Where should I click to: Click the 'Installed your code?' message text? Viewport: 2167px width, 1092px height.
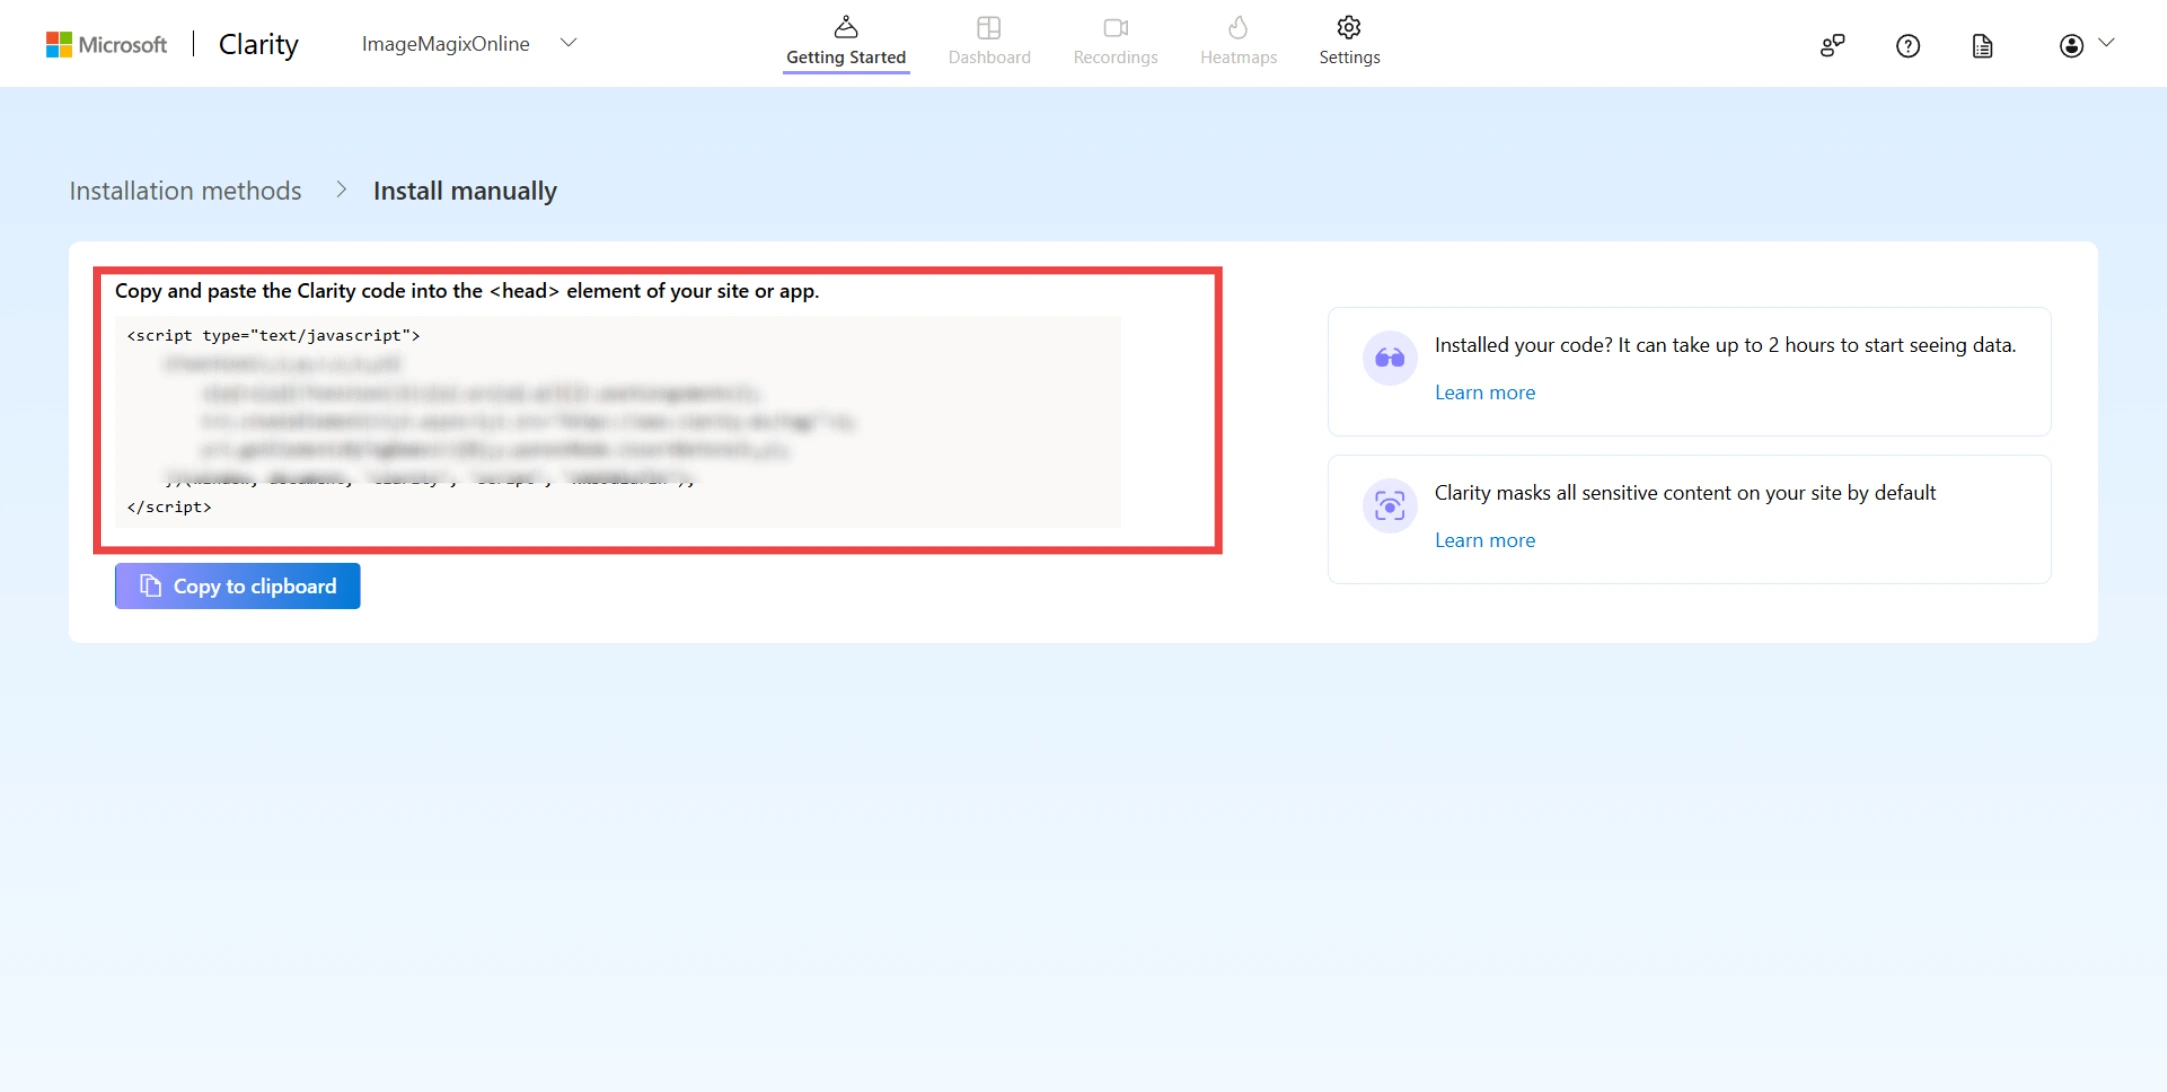tap(1725, 345)
